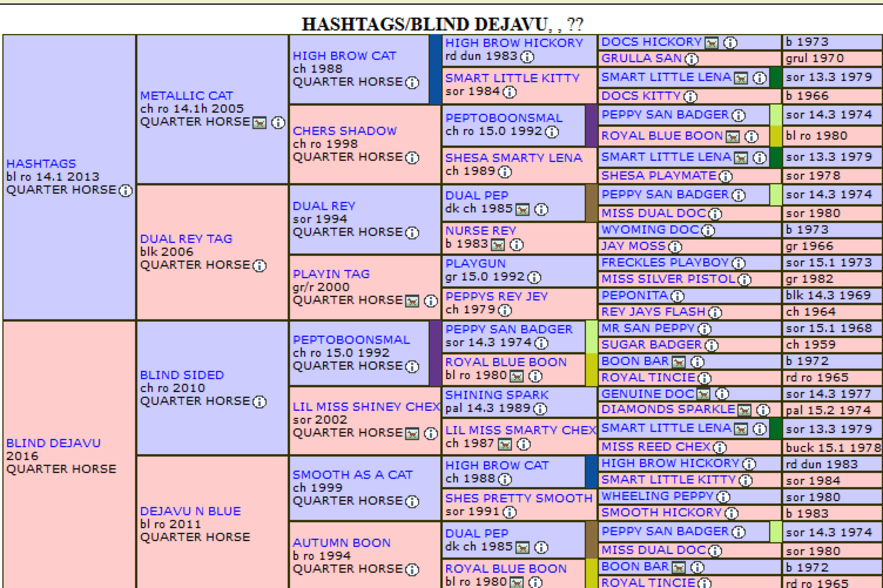883x588 pixels.
Task: View PLAYIN TAG photo icon
Action: tap(412, 301)
